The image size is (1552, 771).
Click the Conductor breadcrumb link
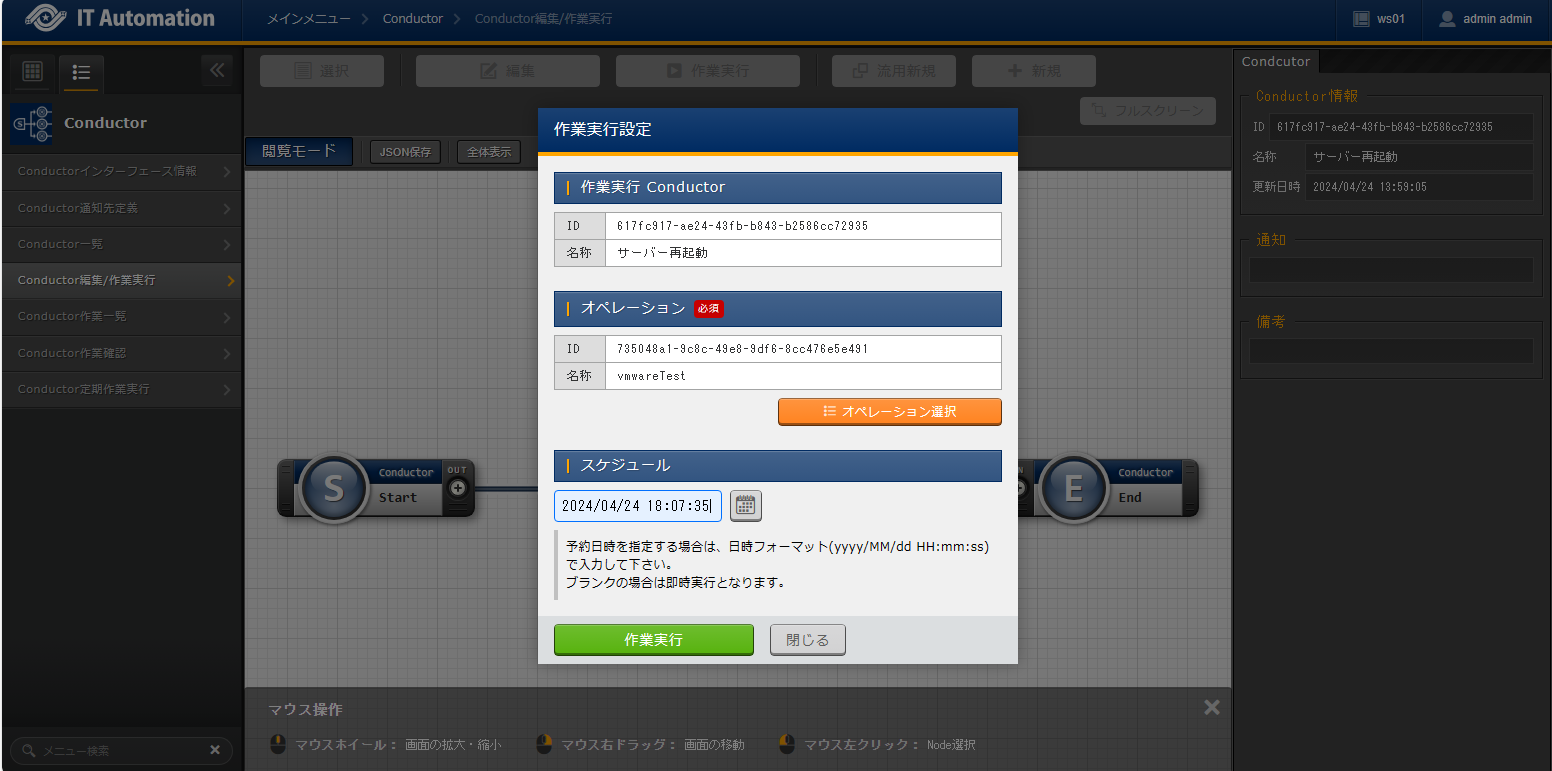(412, 19)
